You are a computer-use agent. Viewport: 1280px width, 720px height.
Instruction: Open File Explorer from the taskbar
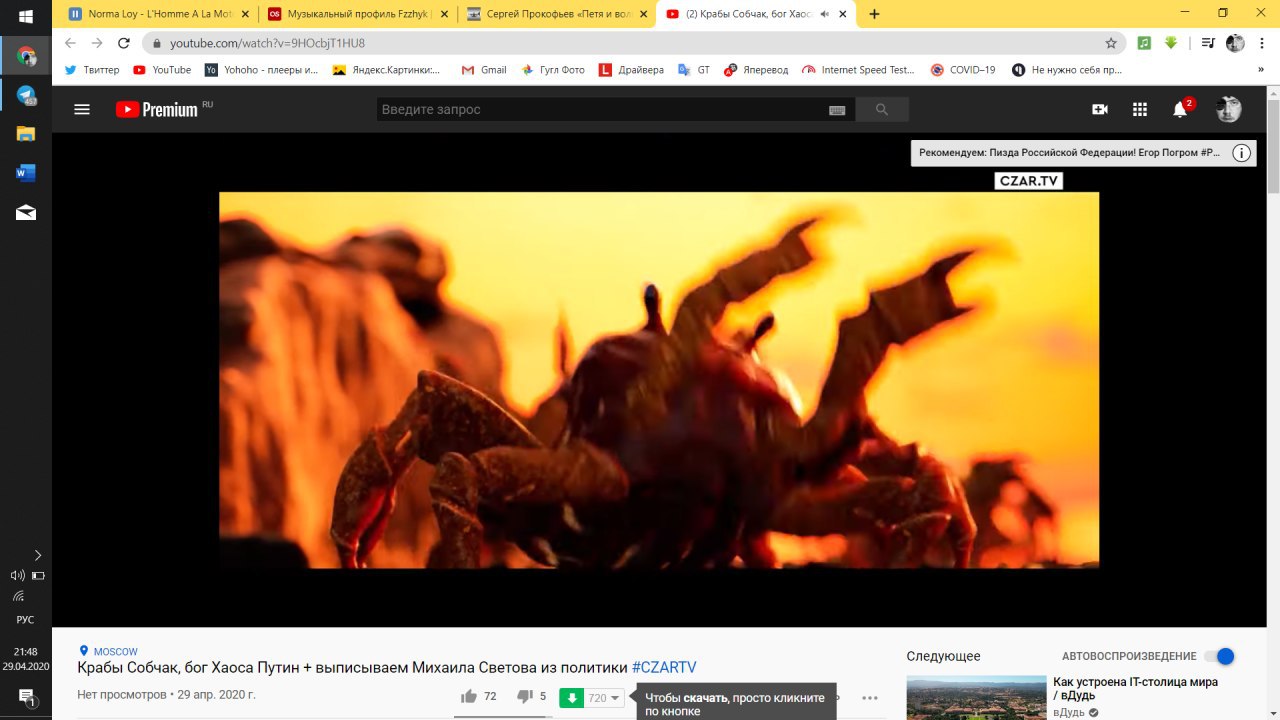pyautogui.click(x=26, y=134)
